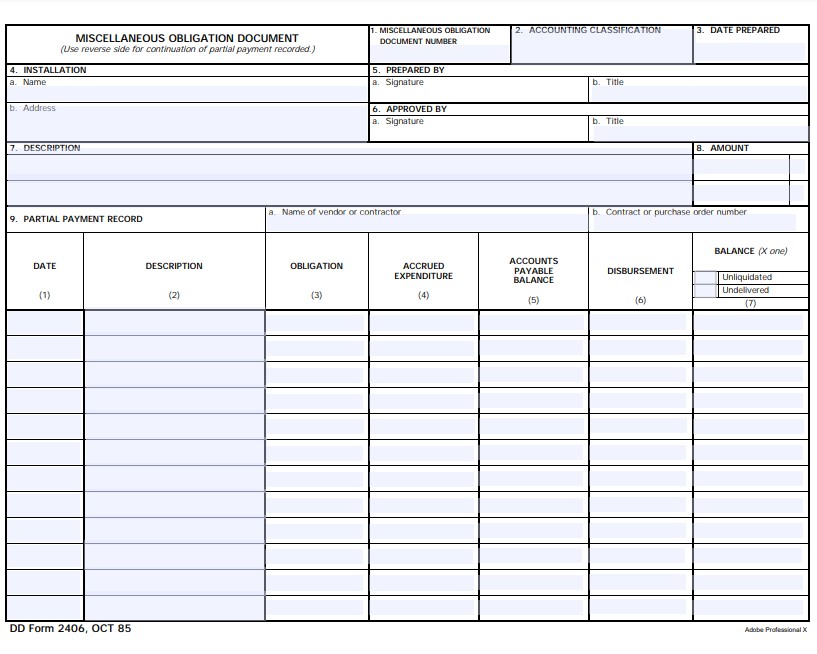817x654 pixels.
Task: Click last row Date cell in payment record
Action: 45,608
